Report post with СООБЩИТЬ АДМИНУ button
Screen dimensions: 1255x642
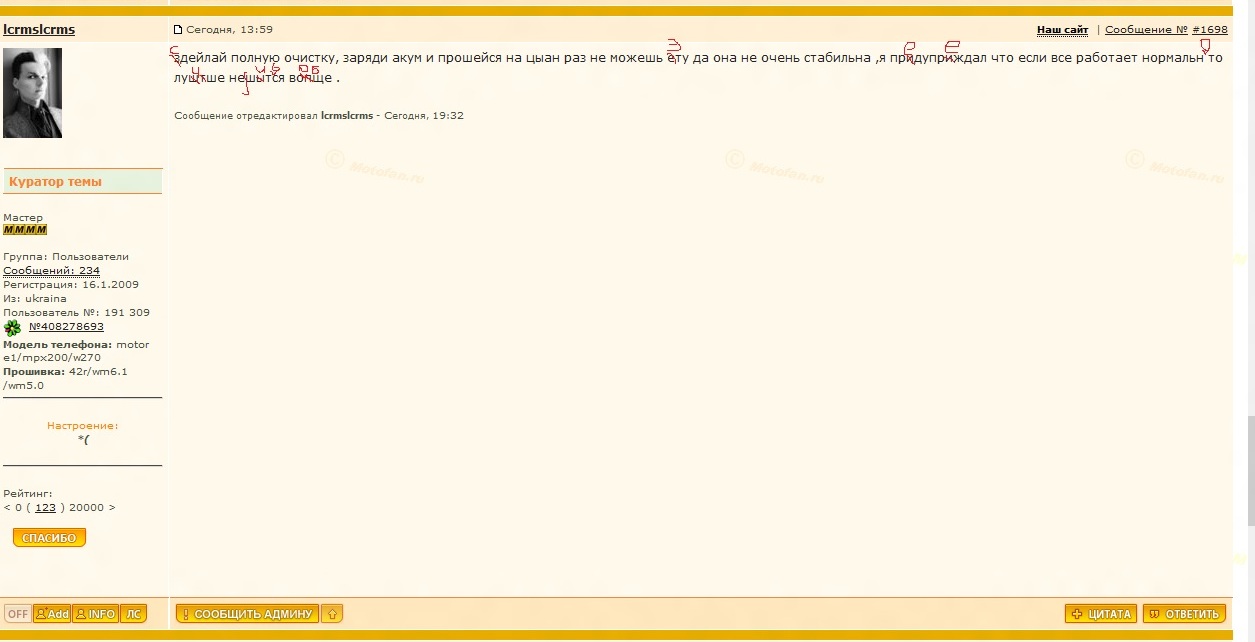247,614
